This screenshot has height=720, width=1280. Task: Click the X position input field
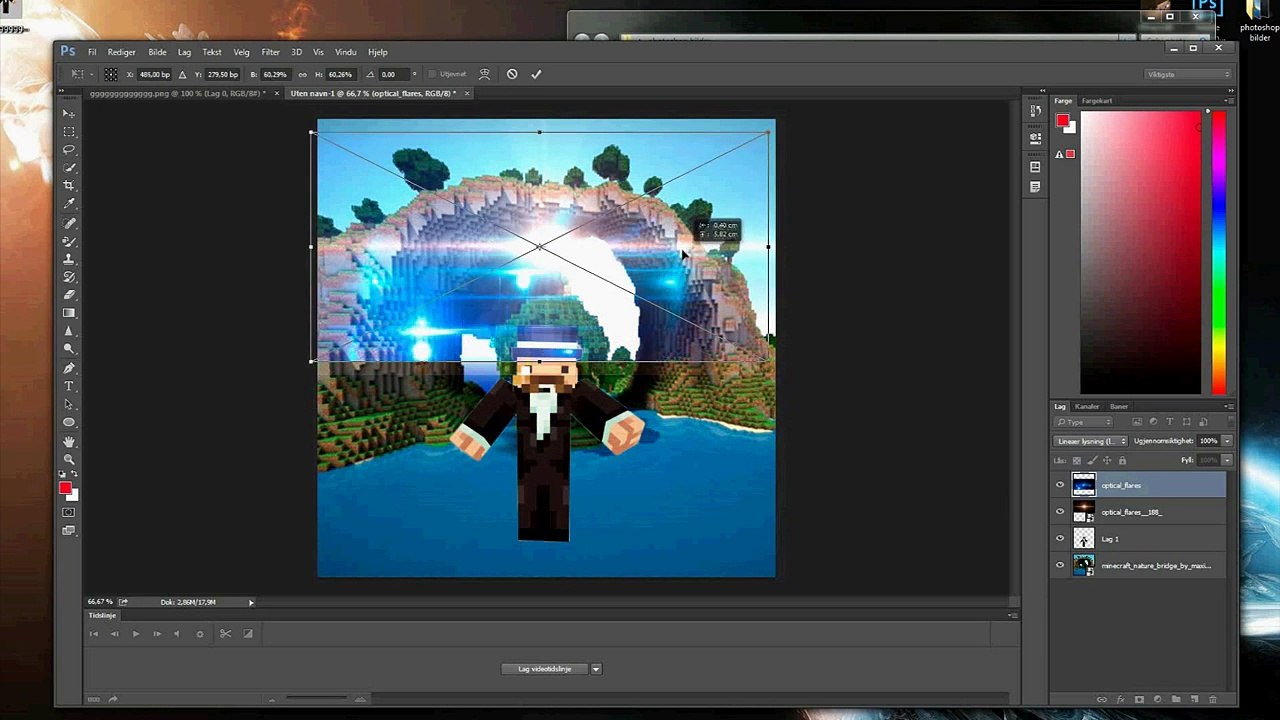click(155, 74)
